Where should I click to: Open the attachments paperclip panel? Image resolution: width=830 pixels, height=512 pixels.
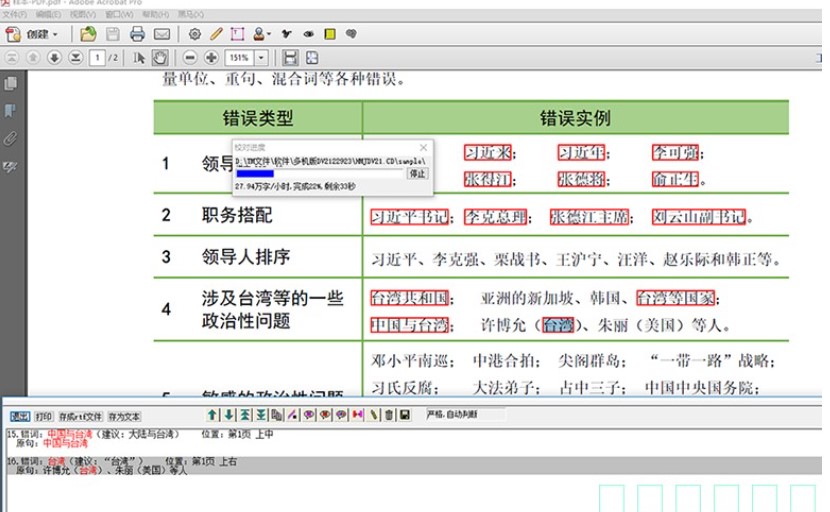(10, 139)
